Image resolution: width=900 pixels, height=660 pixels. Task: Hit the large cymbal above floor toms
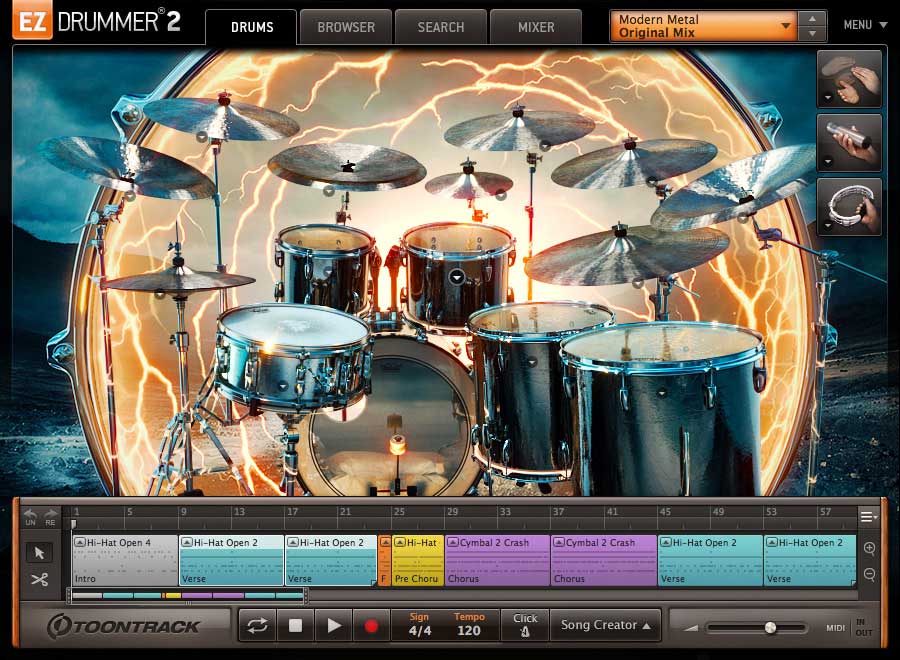tap(627, 255)
